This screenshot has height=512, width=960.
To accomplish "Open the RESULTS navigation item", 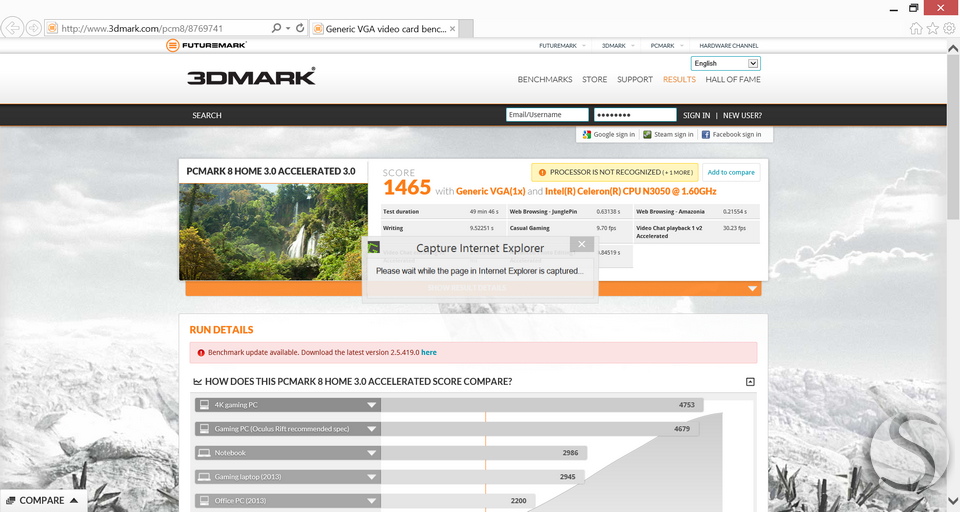I will [679, 80].
